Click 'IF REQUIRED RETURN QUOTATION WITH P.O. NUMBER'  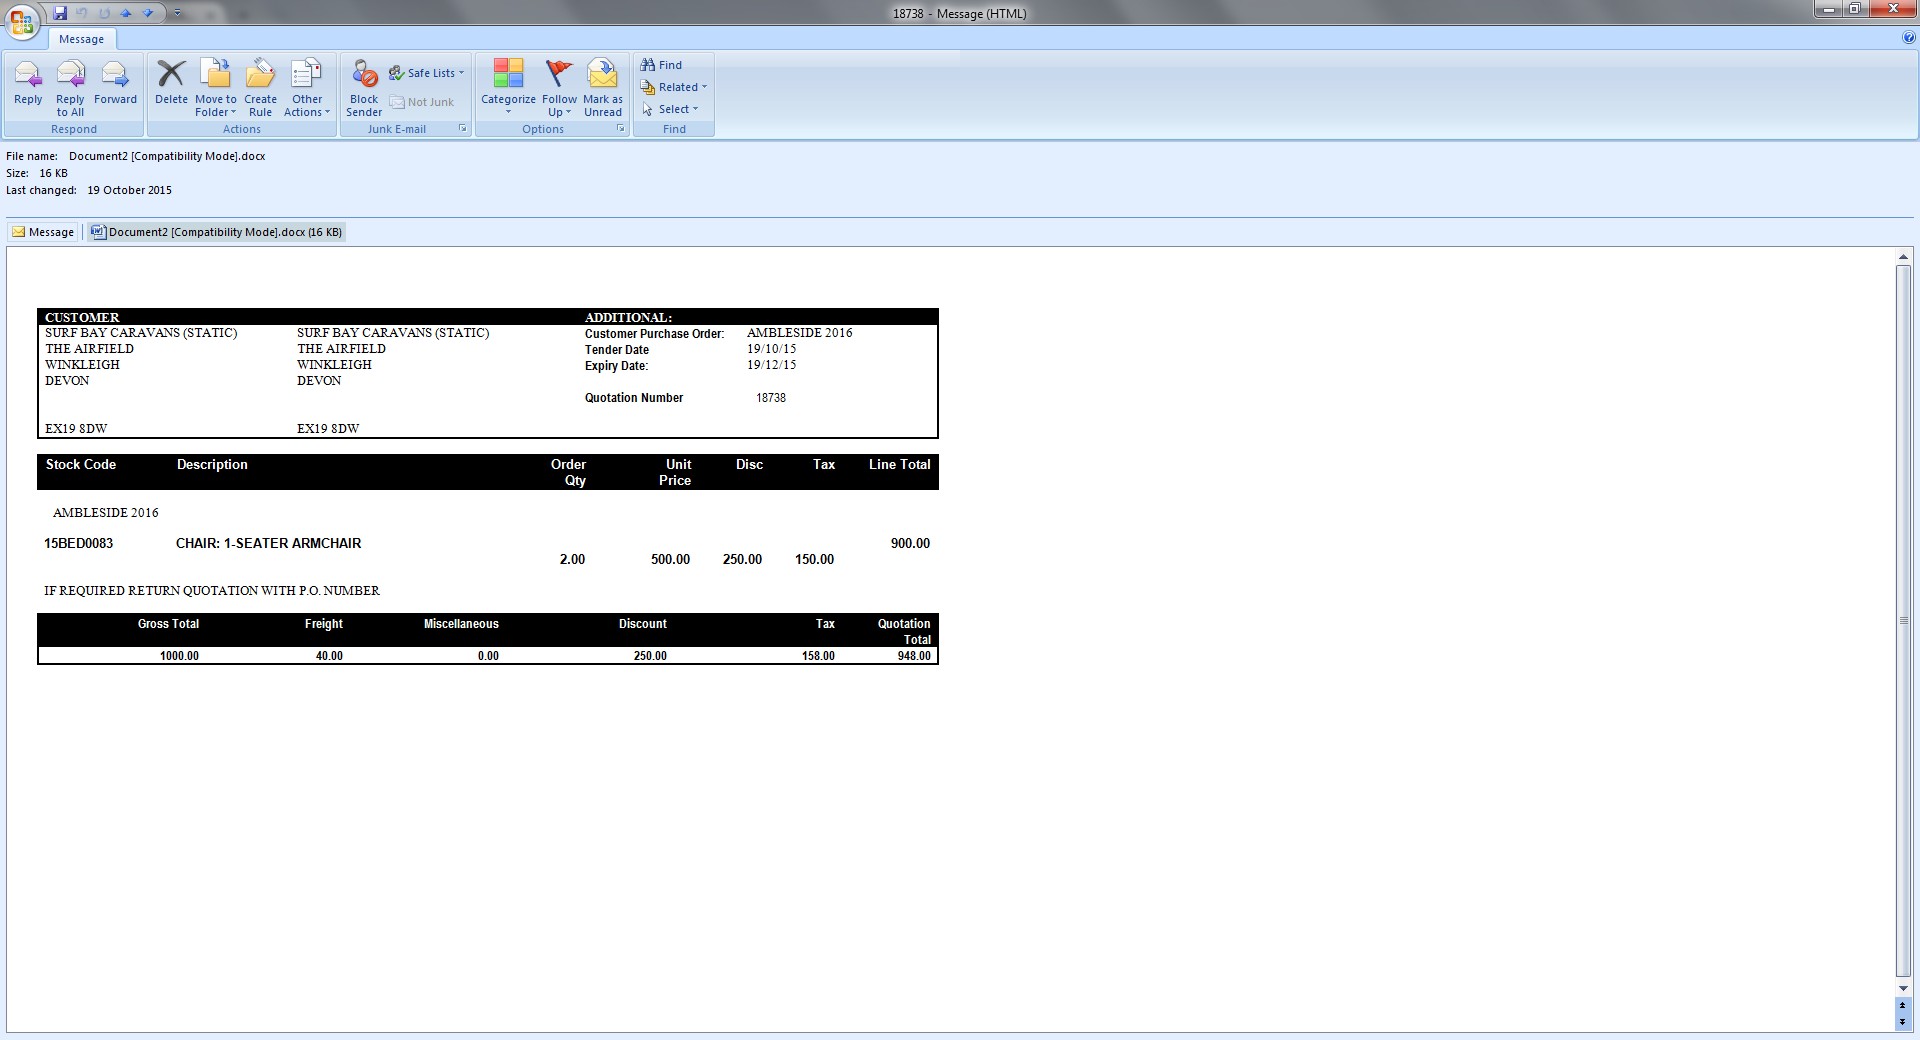pos(212,591)
